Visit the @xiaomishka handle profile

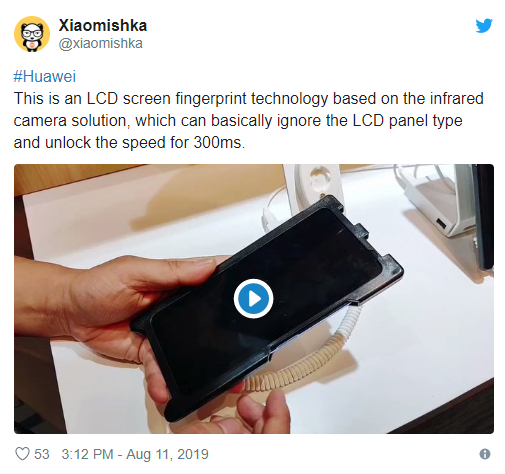101,43
